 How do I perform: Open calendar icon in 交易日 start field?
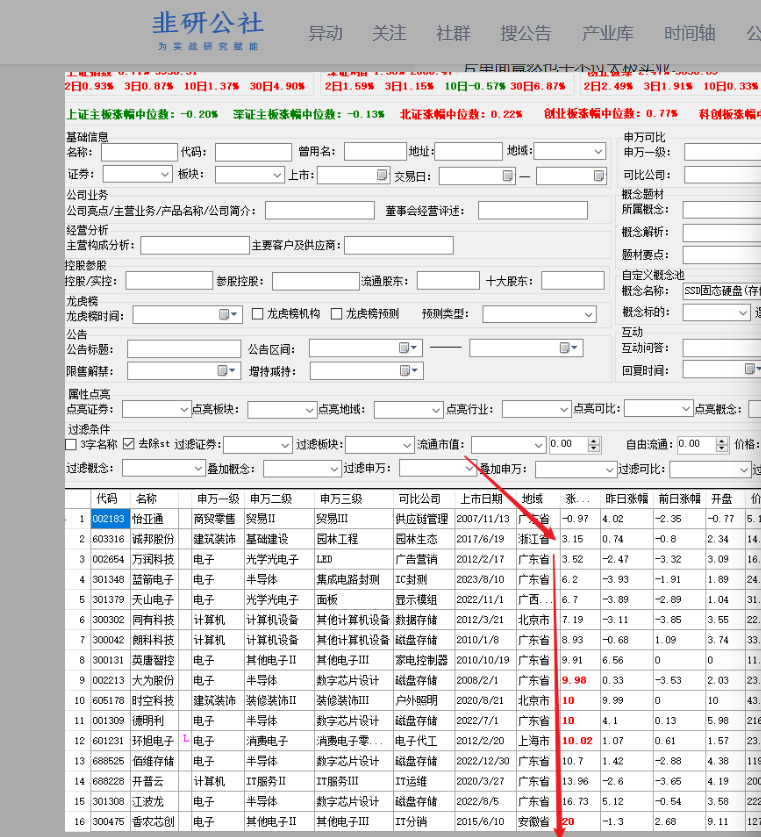pos(508,175)
